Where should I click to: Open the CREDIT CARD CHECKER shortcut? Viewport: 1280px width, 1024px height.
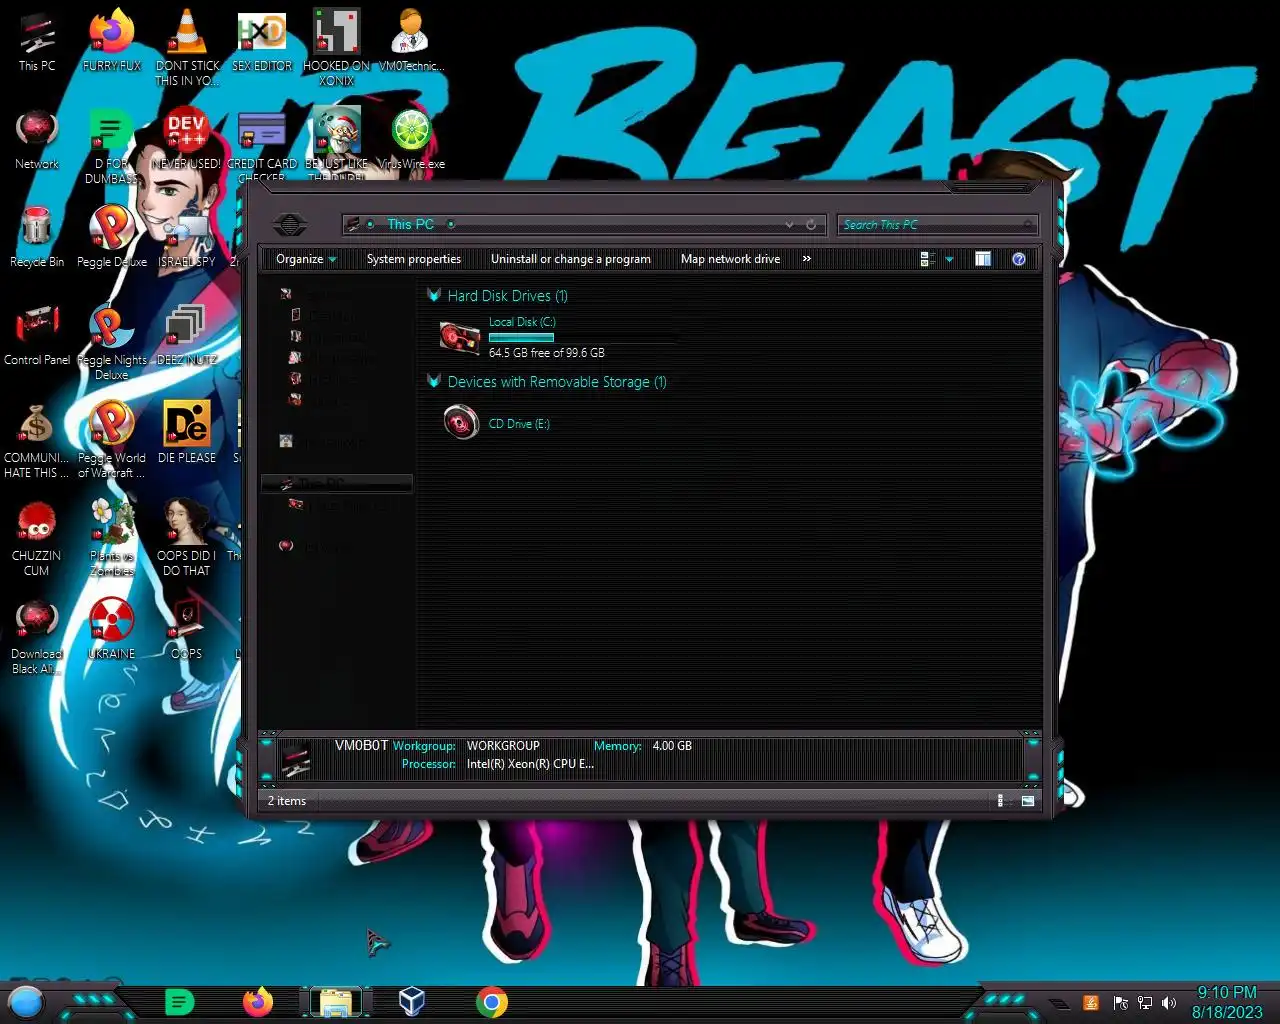click(262, 145)
